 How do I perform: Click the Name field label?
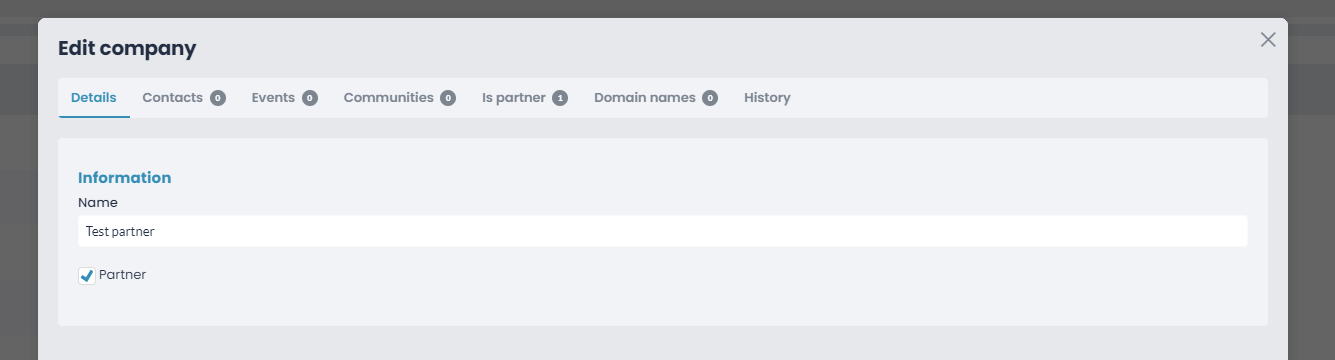pyautogui.click(x=98, y=203)
